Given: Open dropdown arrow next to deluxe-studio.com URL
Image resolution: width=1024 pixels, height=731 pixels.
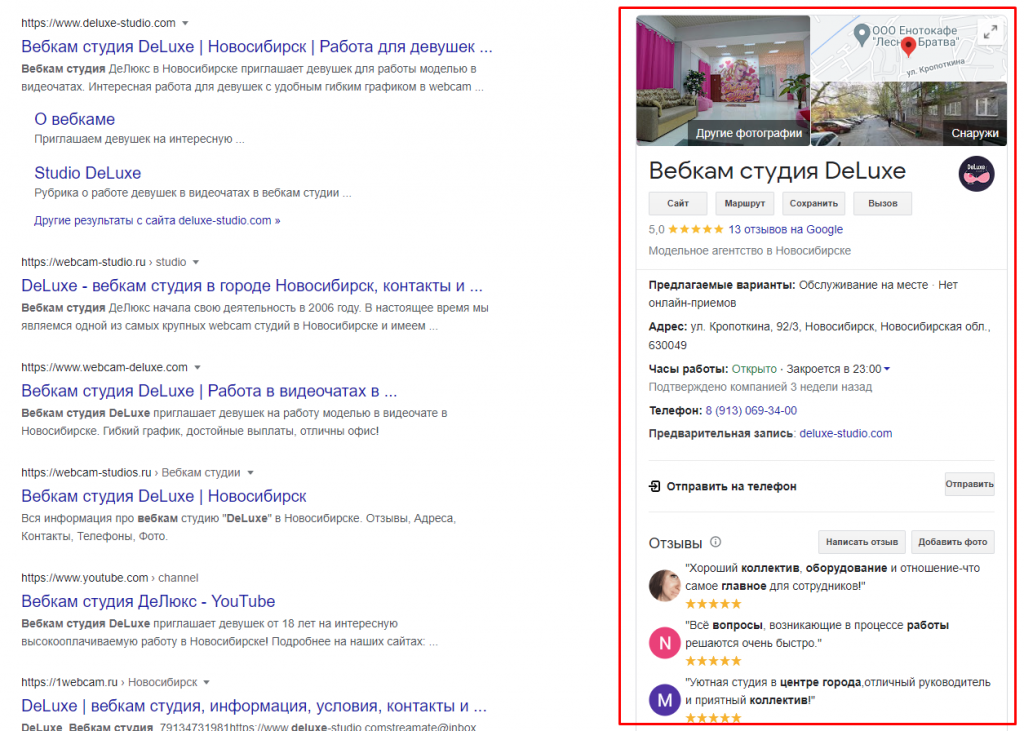Looking at the screenshot, I should pyautogui.click(x=185, y=23).
